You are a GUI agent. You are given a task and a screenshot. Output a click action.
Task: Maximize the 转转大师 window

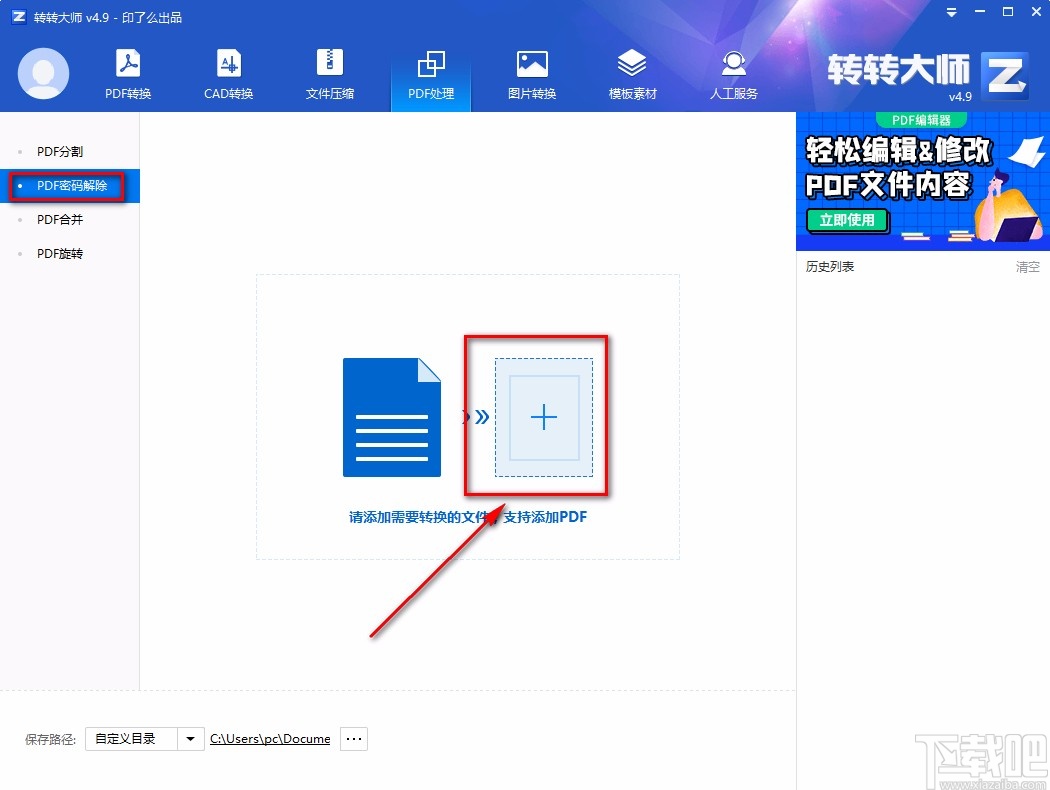[x=1008, y=12]
